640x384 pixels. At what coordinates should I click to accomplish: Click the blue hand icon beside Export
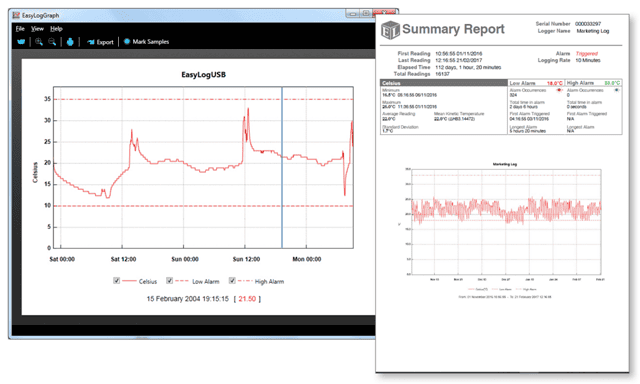pos(70,42)
